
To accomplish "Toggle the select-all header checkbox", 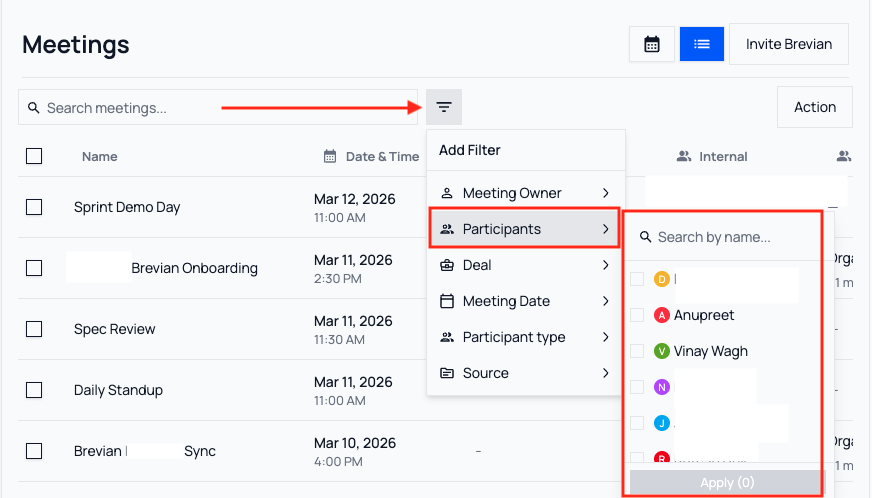I will tap(34, 156).
